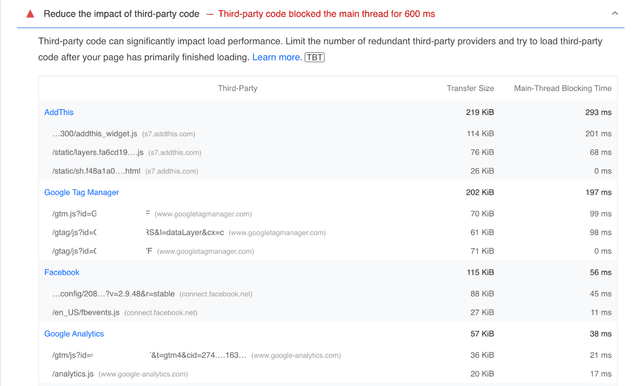
Task: Click the Main-Thread Blocking Time column header
Action: point(562,88)
